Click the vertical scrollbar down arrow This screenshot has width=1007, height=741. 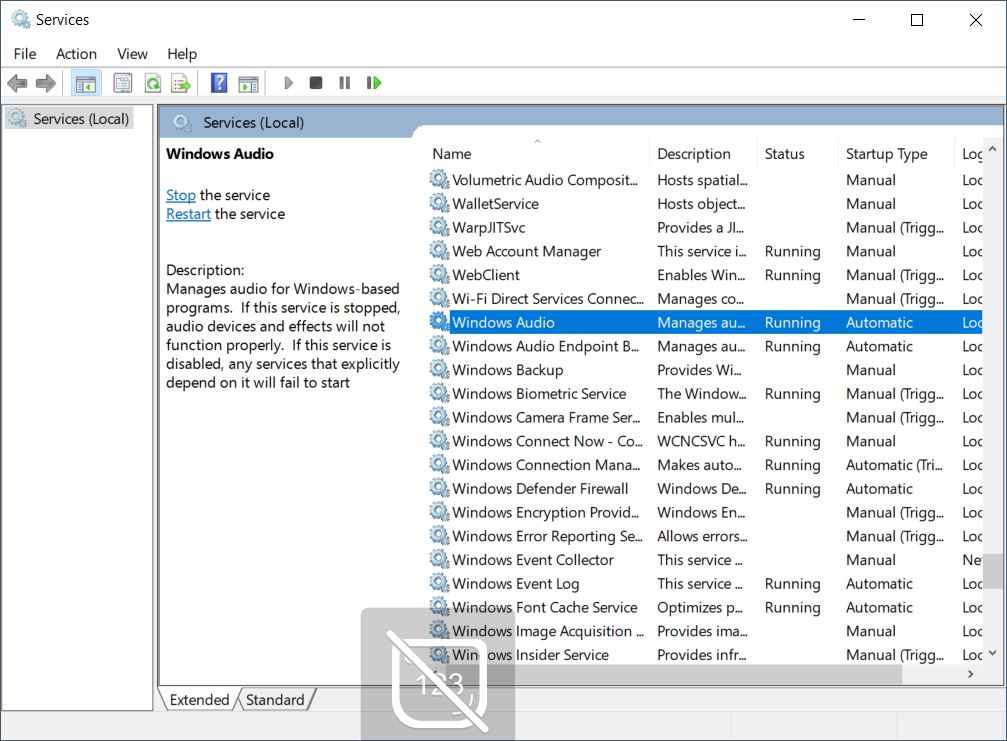click(x=993, y=654)
